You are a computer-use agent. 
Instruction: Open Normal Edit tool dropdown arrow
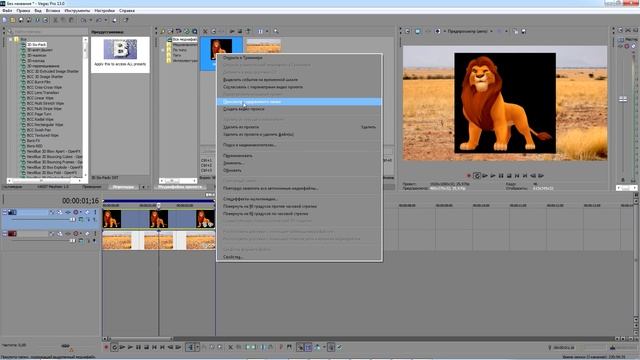(x=197, y=347)
